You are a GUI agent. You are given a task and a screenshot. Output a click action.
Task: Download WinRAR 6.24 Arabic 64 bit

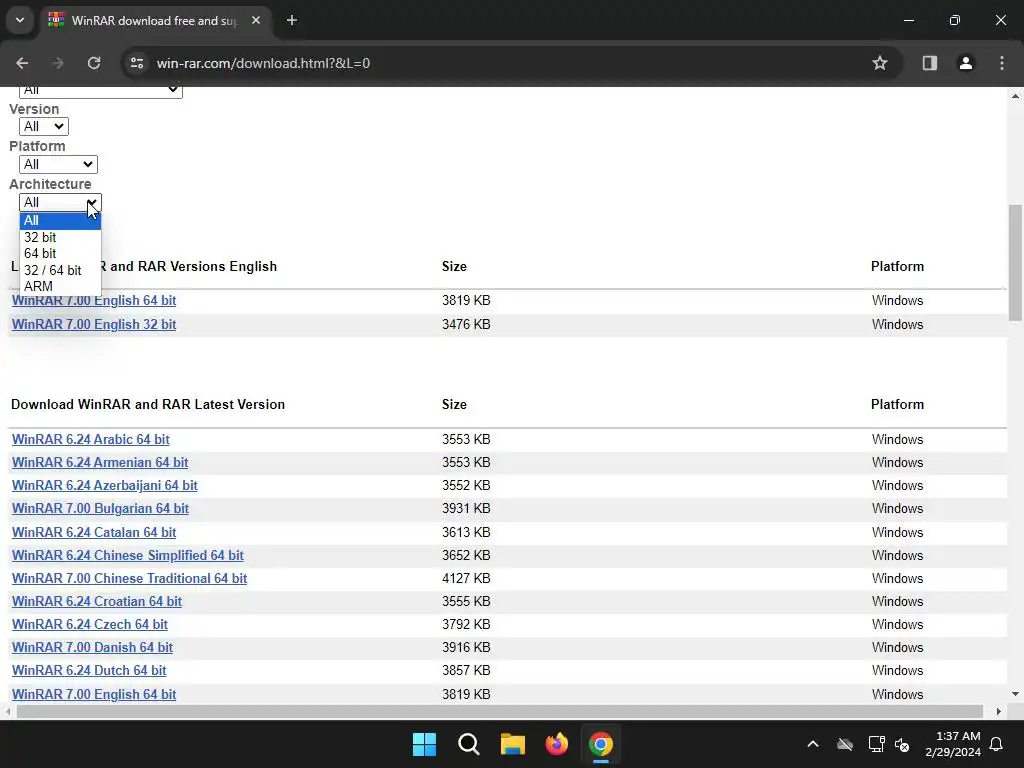(91, 440)
